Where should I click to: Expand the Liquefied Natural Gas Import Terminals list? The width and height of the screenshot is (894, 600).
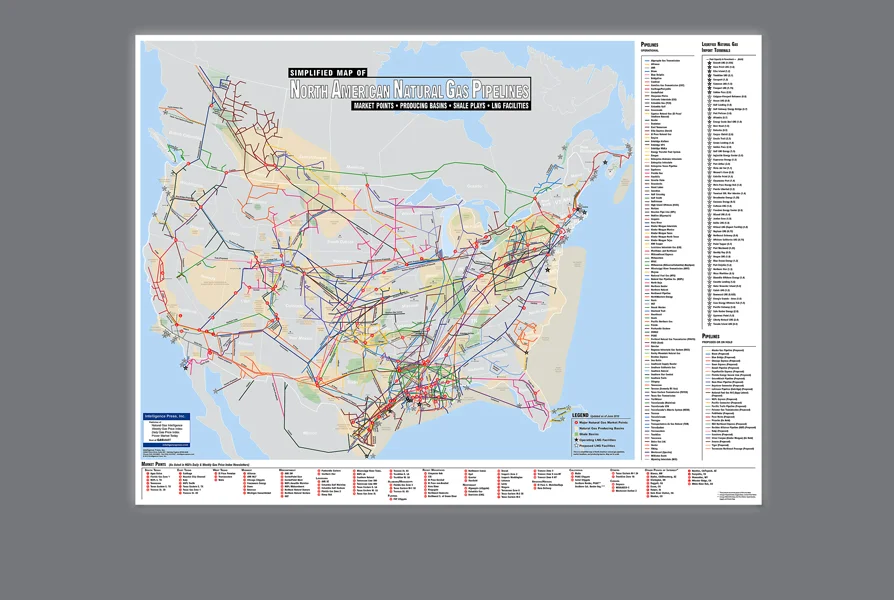(721, 45)
